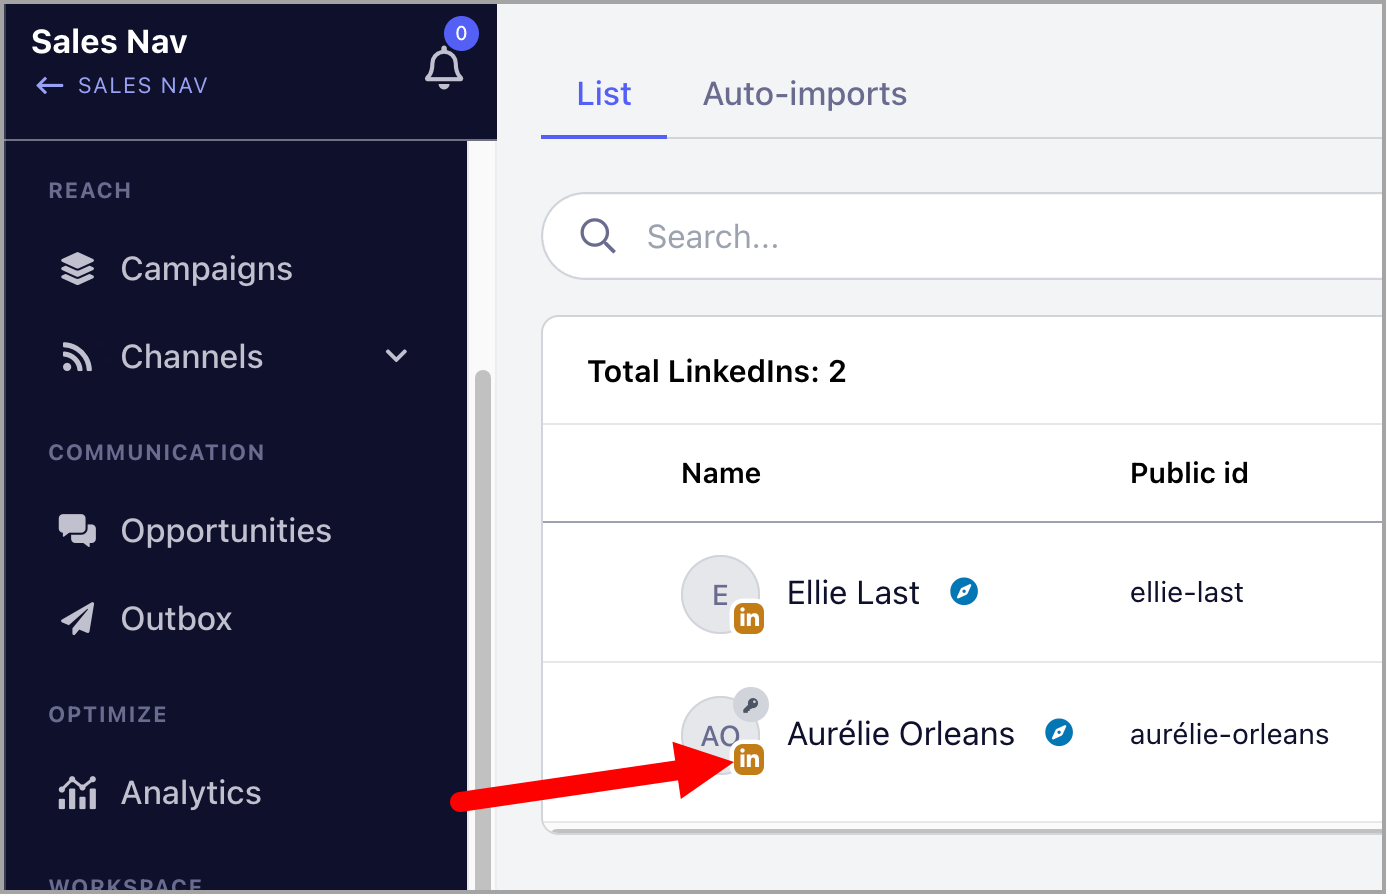
Task: Click the Sales Nav workspace title
Action: (109, 42)
